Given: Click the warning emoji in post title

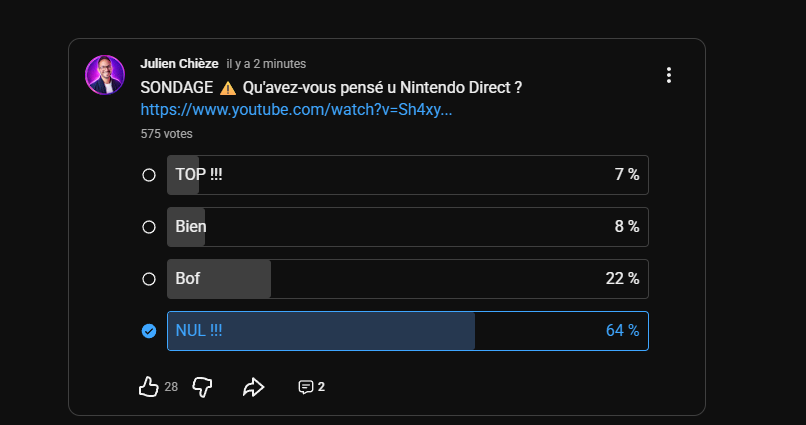Looking at the screenshot, I should (228, 88).
